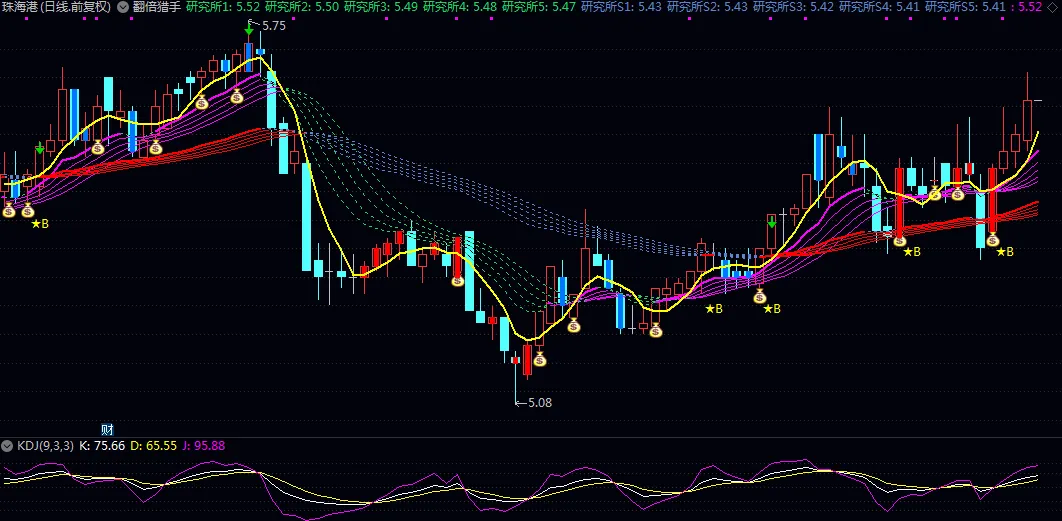Screen dimensions: 1062x521
Task: Click the KDJ D: 65.55 value
Action: tap(153, 446)
